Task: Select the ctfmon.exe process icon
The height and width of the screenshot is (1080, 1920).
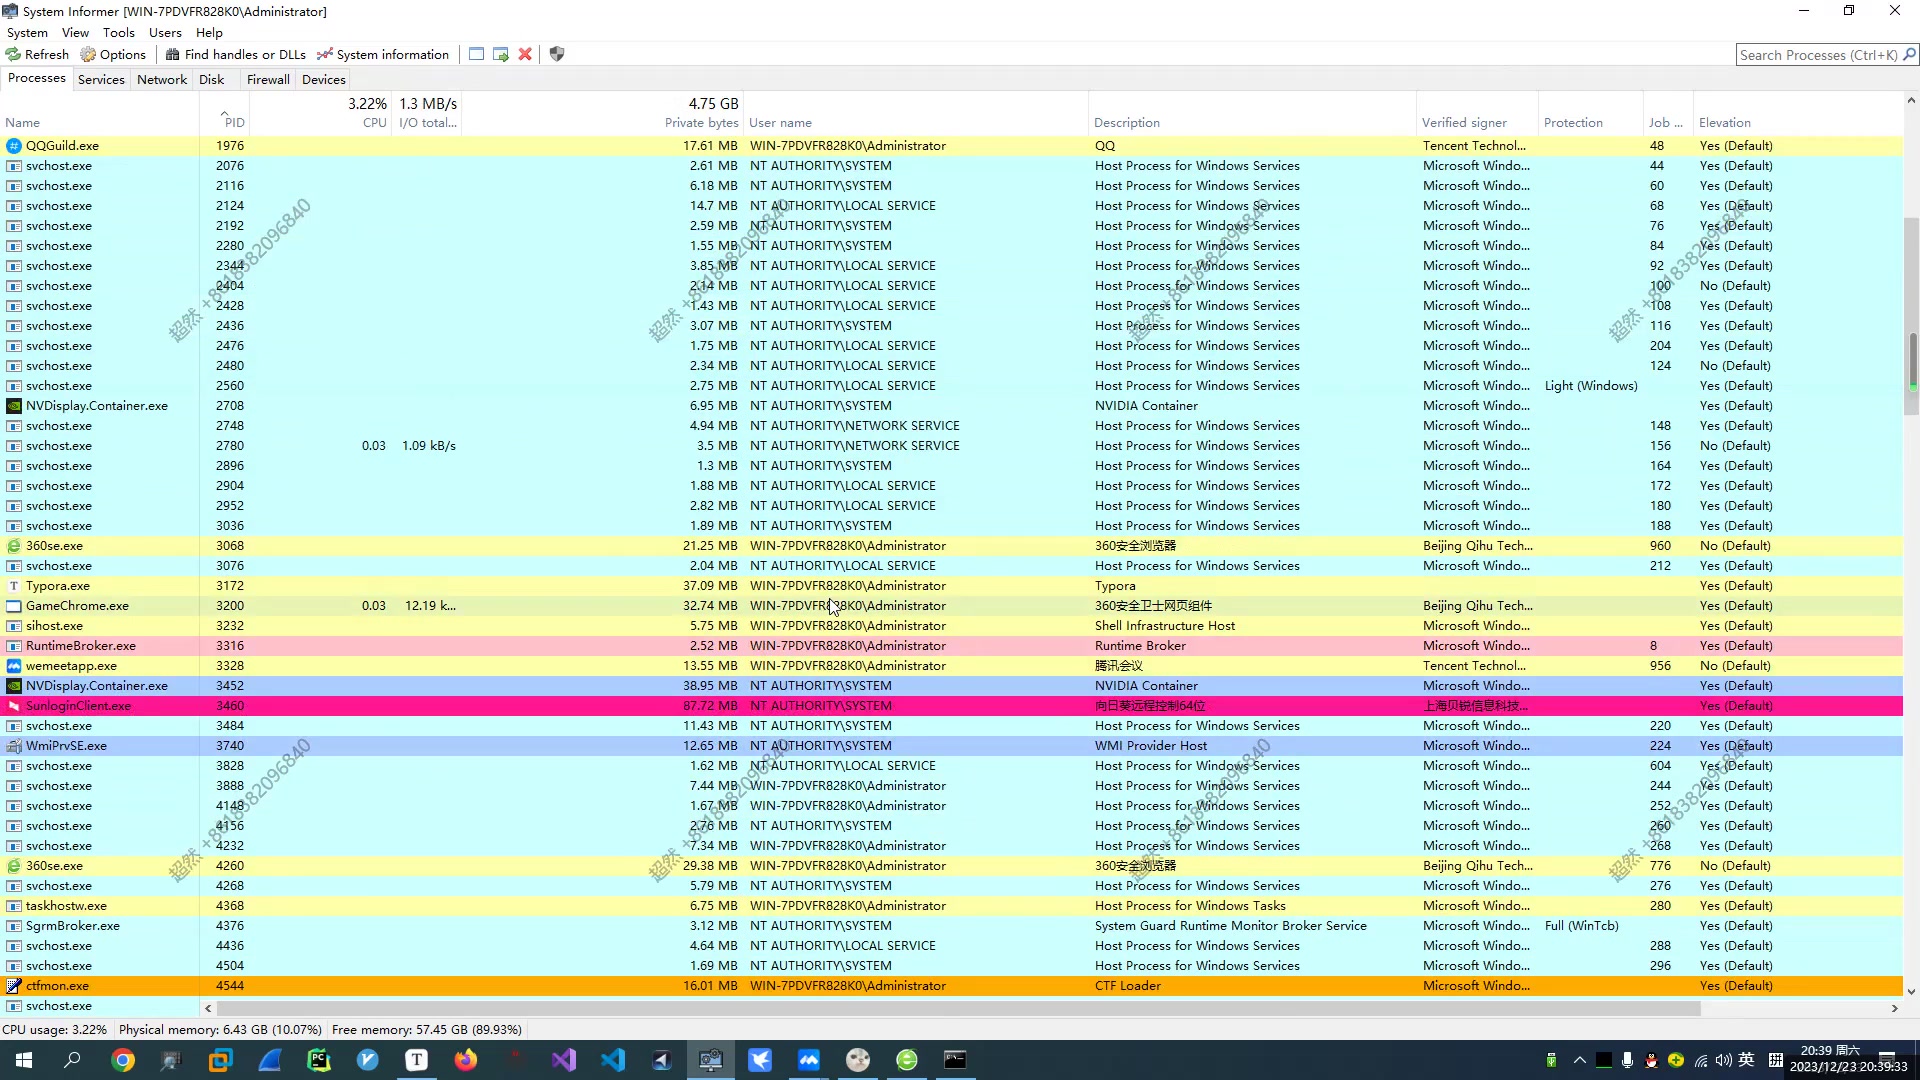Action: pyautogui.click(x=14, y=985)
